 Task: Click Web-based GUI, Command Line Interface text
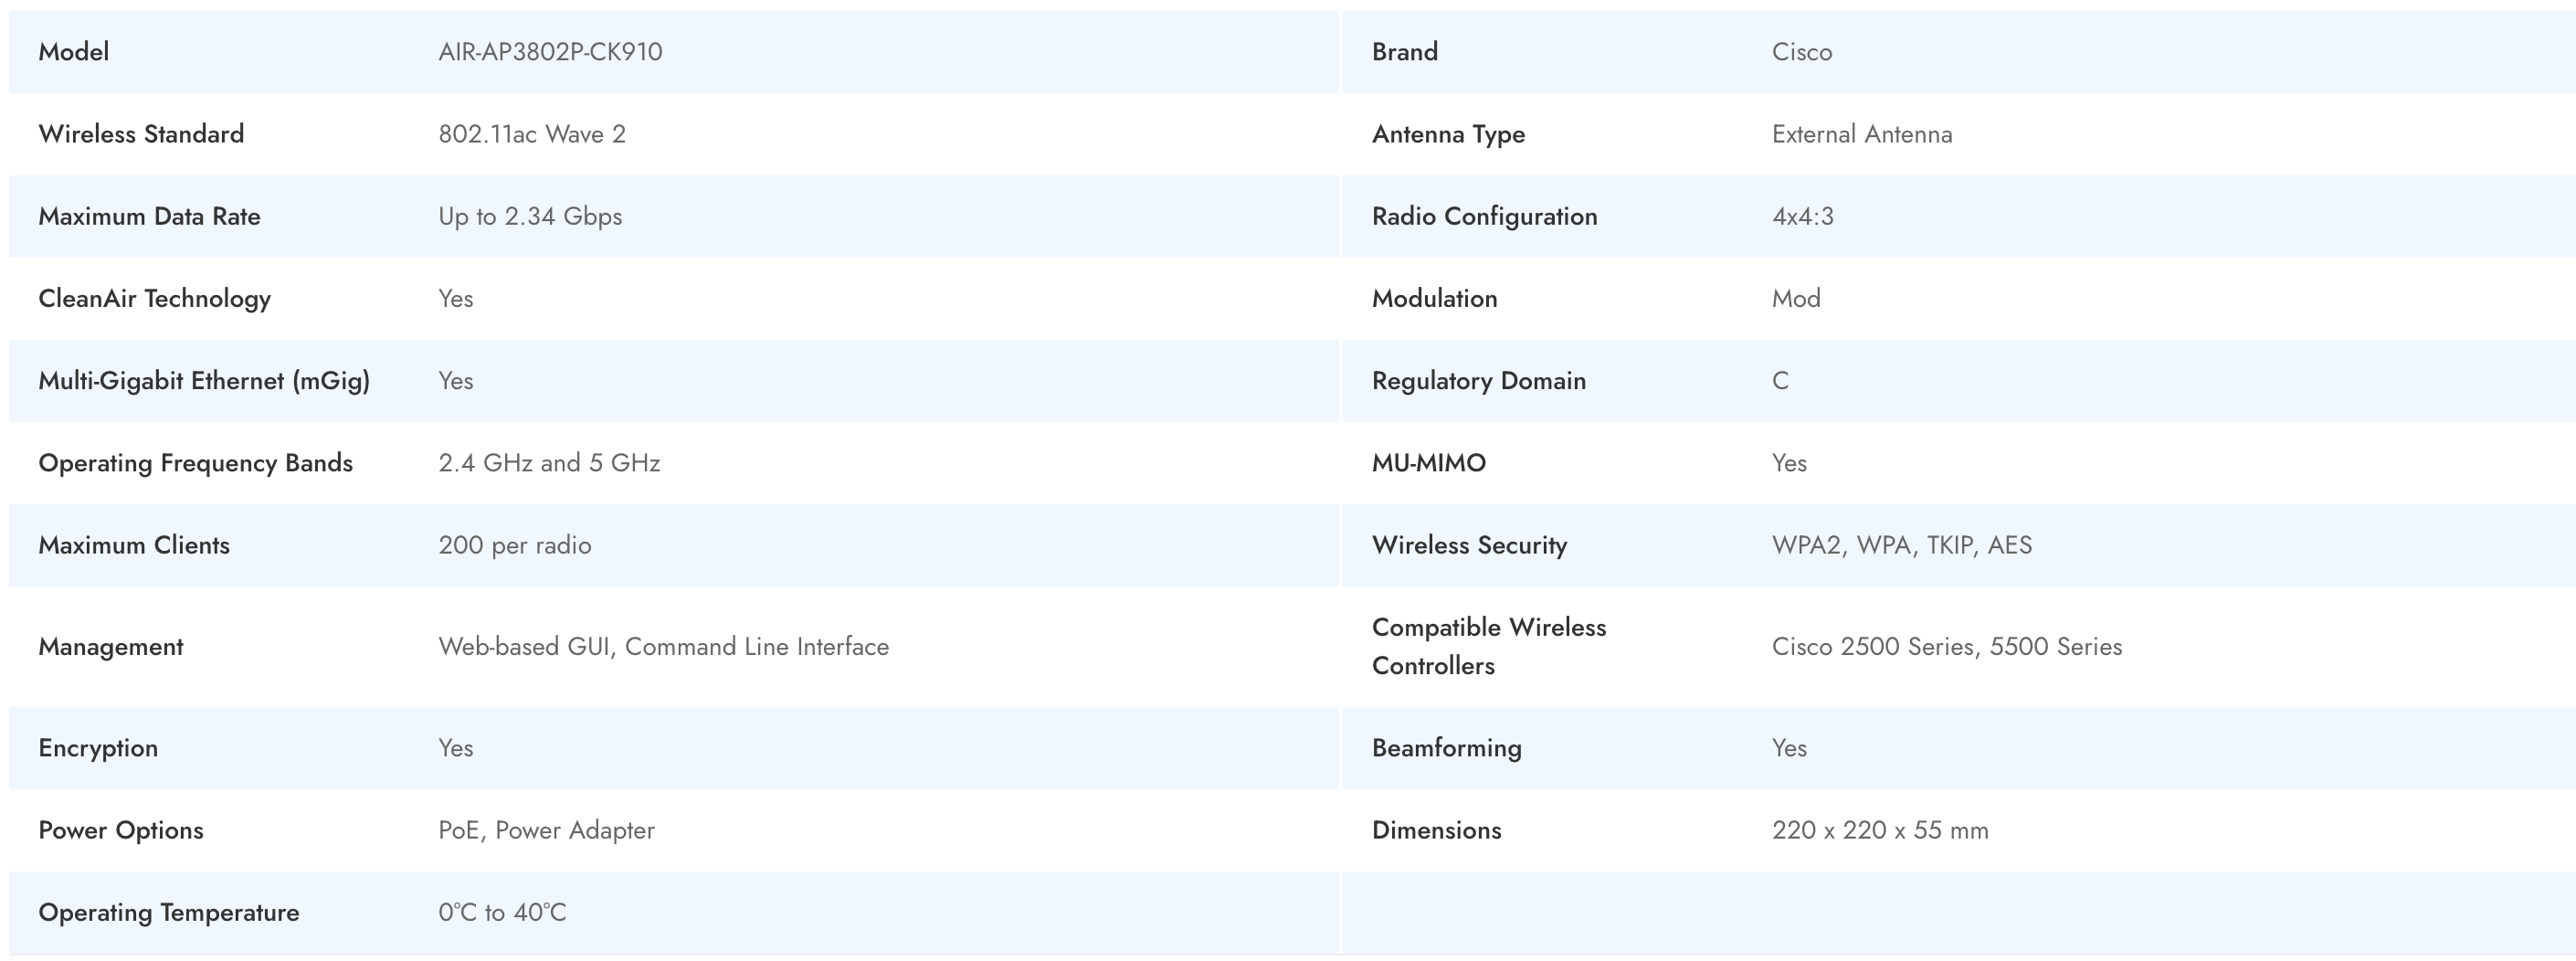tap(663, 647)
